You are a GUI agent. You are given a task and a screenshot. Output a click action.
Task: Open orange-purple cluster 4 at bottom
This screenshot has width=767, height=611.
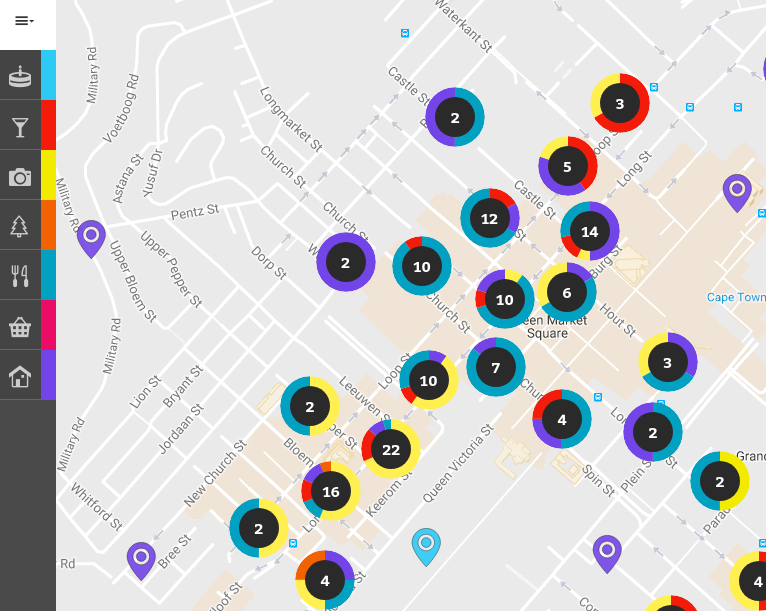tap(325, 580)
